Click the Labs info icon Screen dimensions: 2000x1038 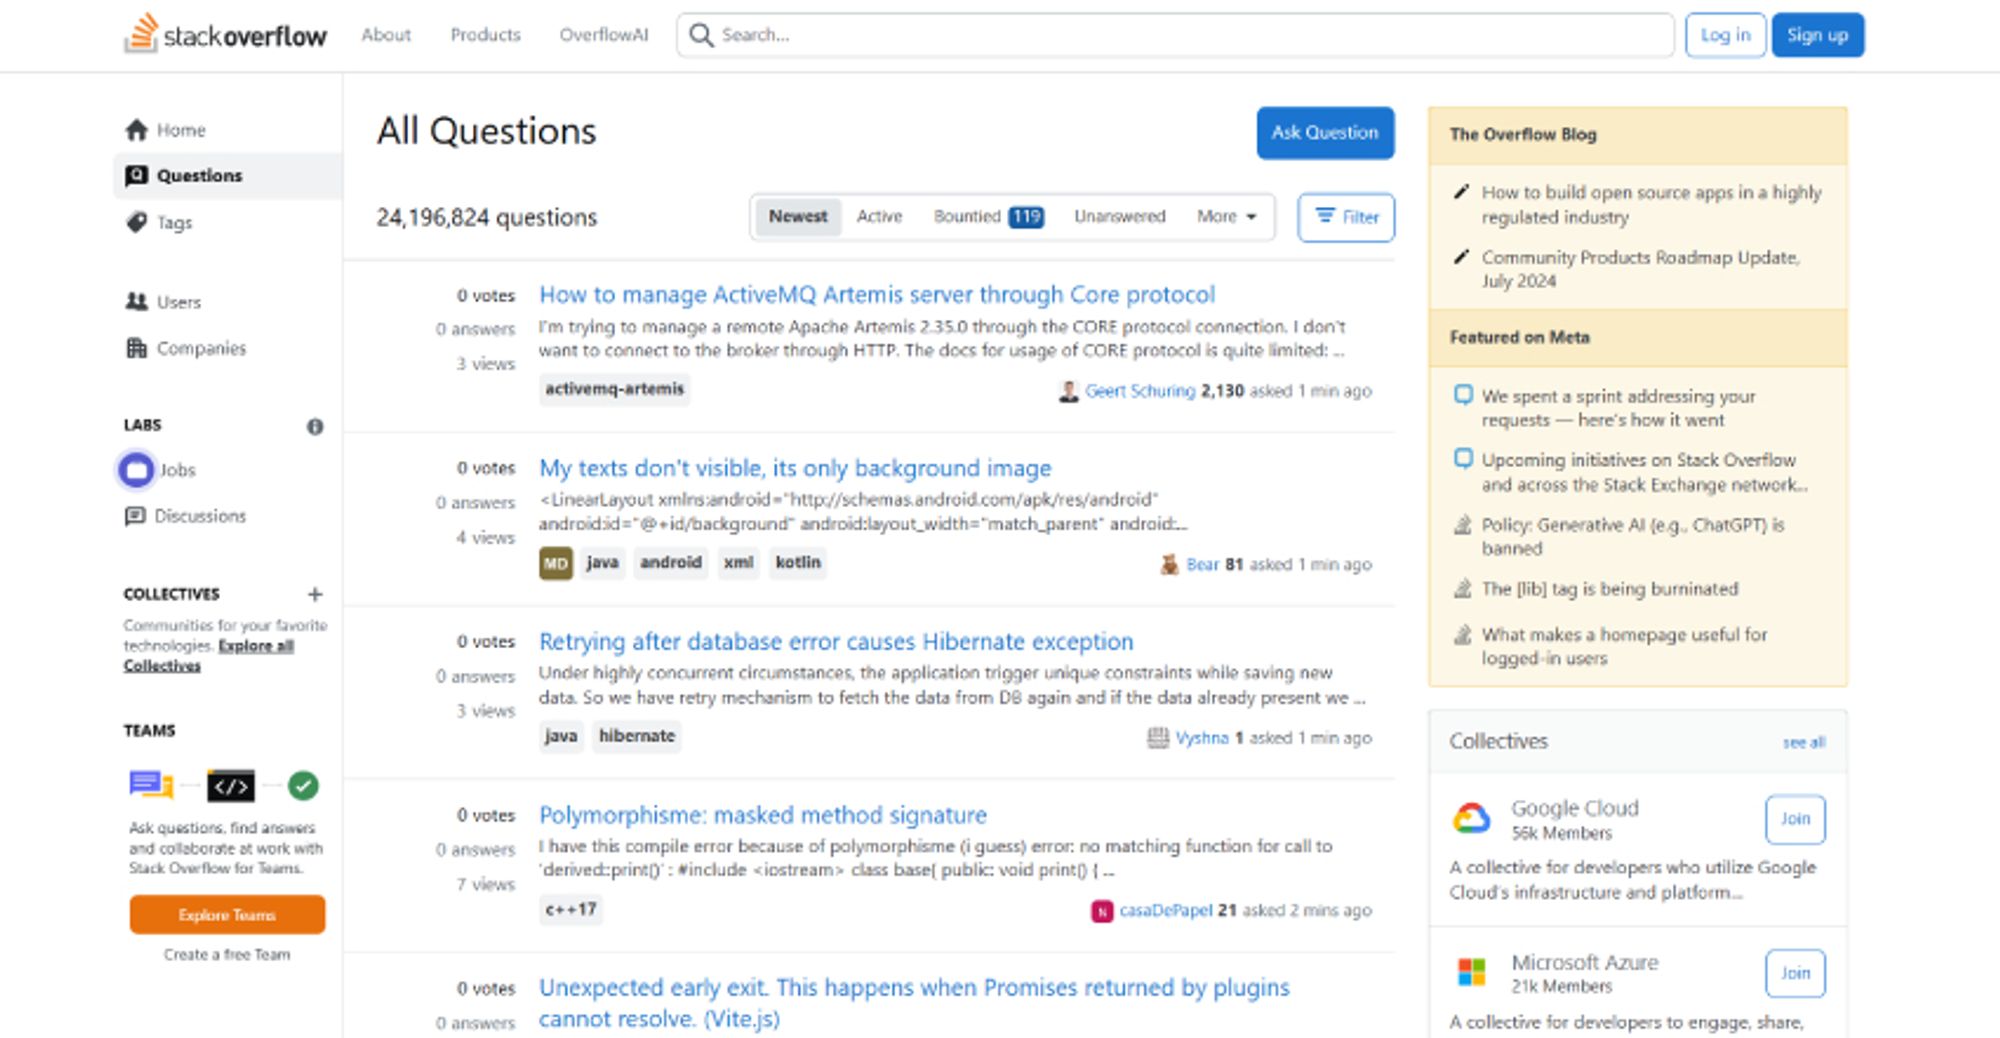315,426
